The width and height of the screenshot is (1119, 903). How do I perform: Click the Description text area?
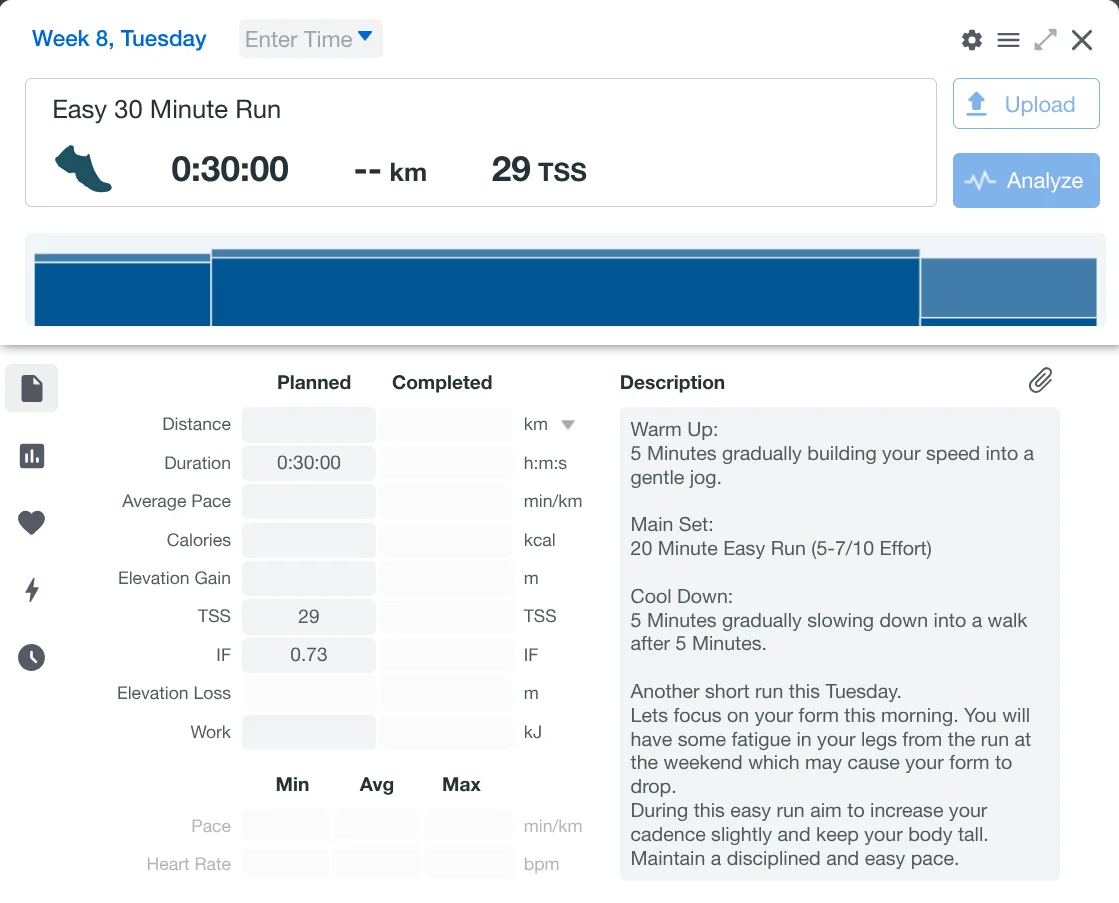coord(839,643)
